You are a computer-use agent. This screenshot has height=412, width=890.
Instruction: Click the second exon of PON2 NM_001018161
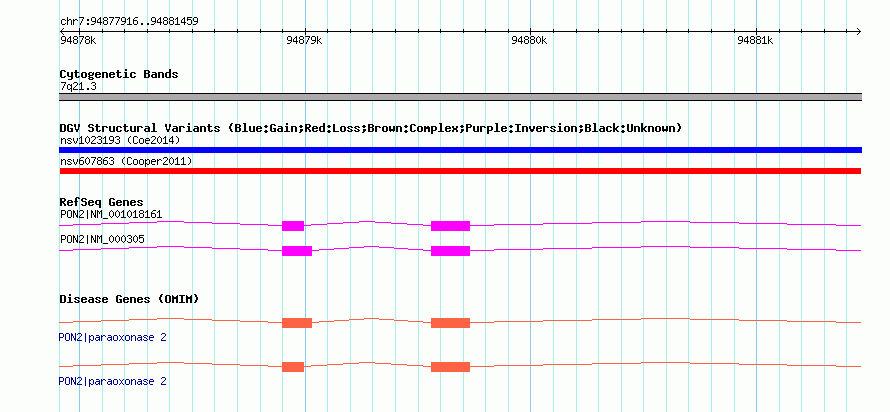pyautogui.click(x=451, y=226)
